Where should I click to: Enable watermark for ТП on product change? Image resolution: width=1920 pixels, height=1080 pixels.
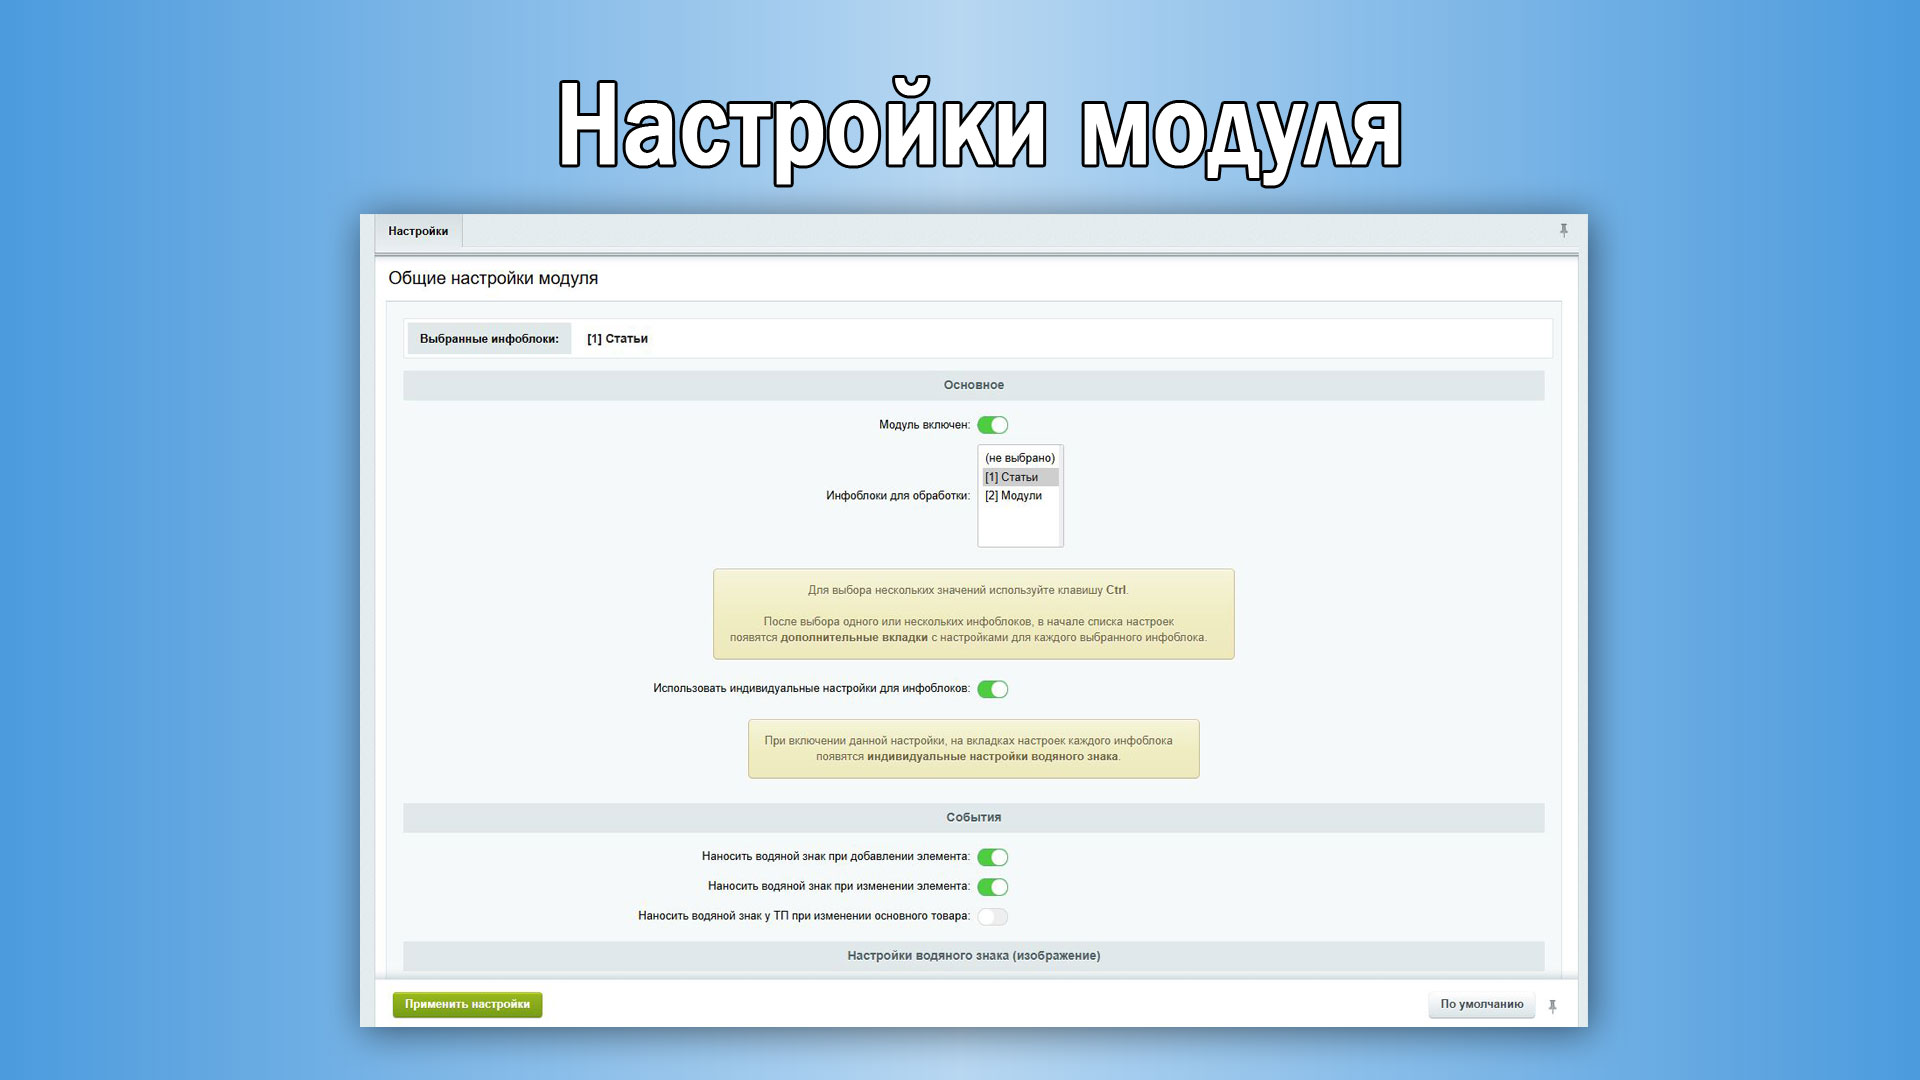coord(992,917)
